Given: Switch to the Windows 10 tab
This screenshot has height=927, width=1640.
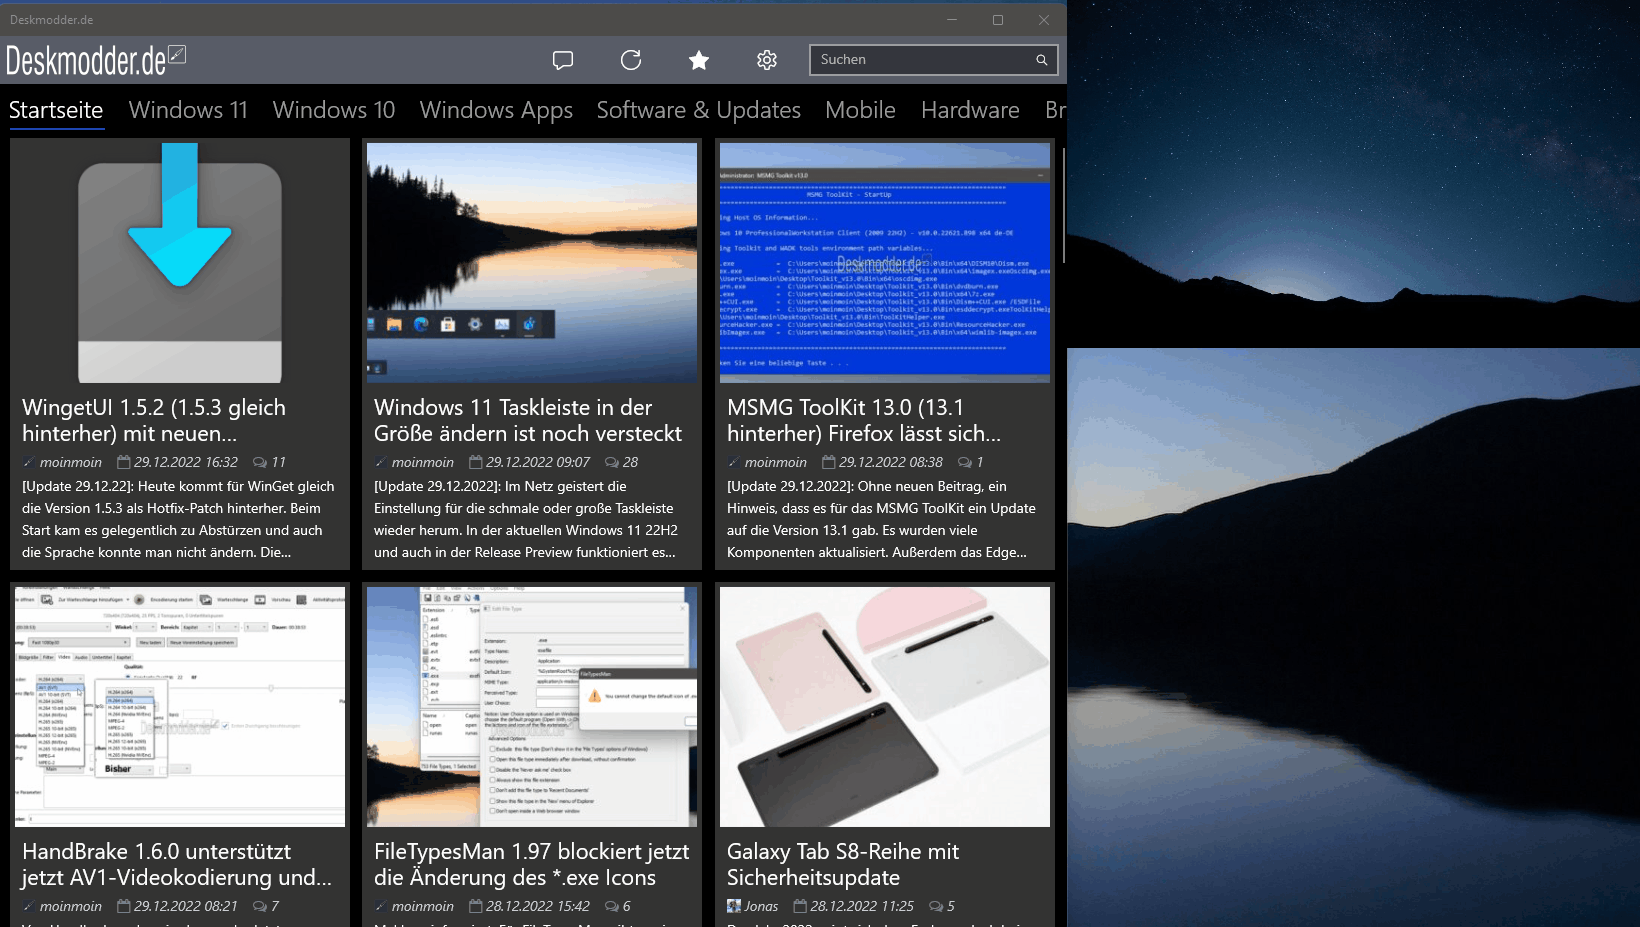Looking at the screenshot, I should pyautogui.click(x=334, y=110).
